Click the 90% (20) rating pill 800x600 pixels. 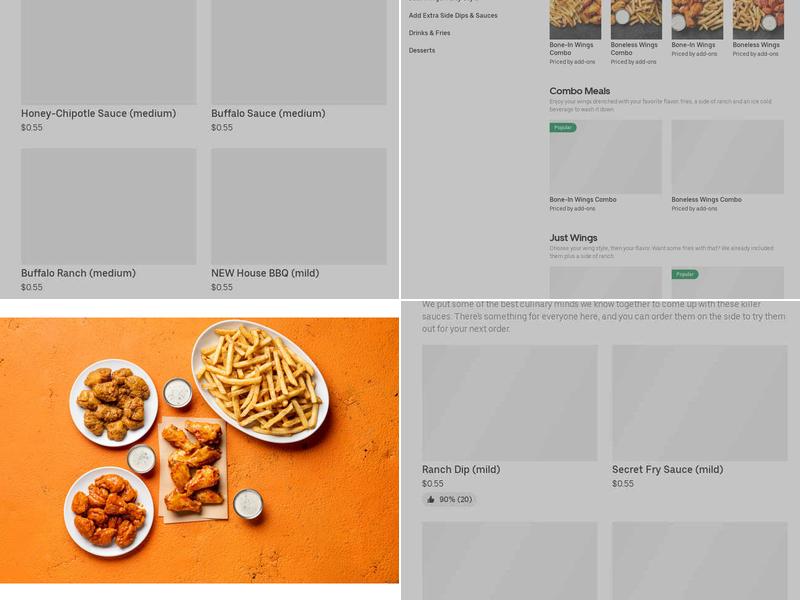pos(449,500)
